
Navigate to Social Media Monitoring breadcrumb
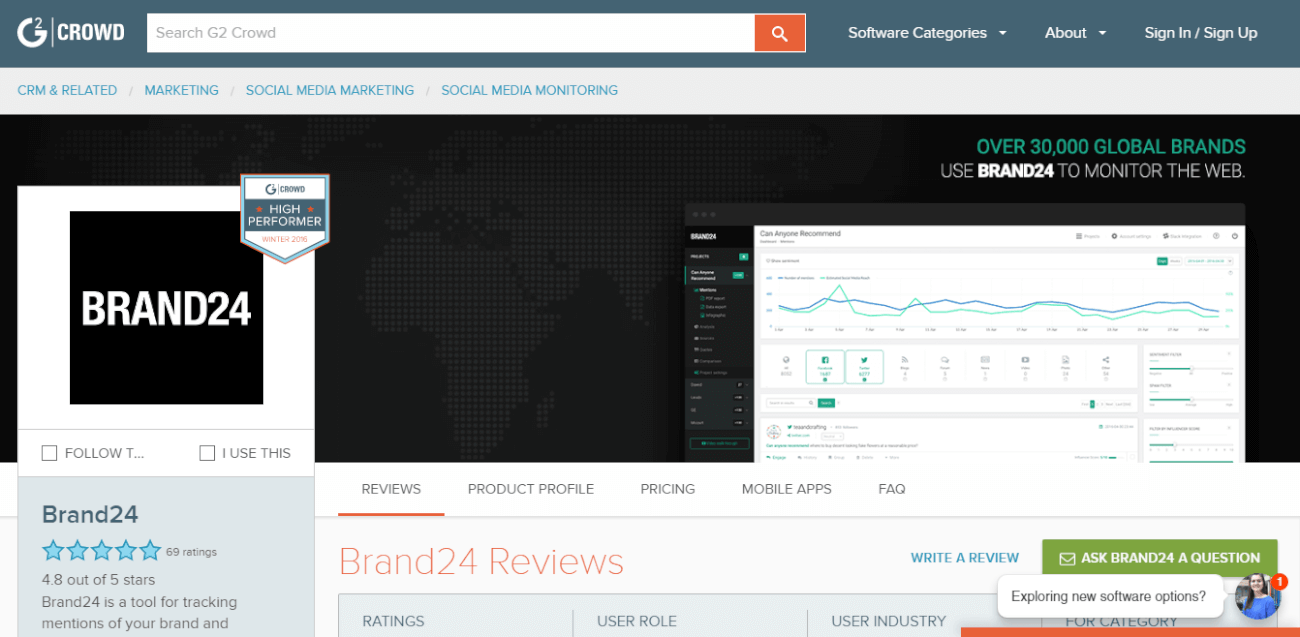(529, 90)
